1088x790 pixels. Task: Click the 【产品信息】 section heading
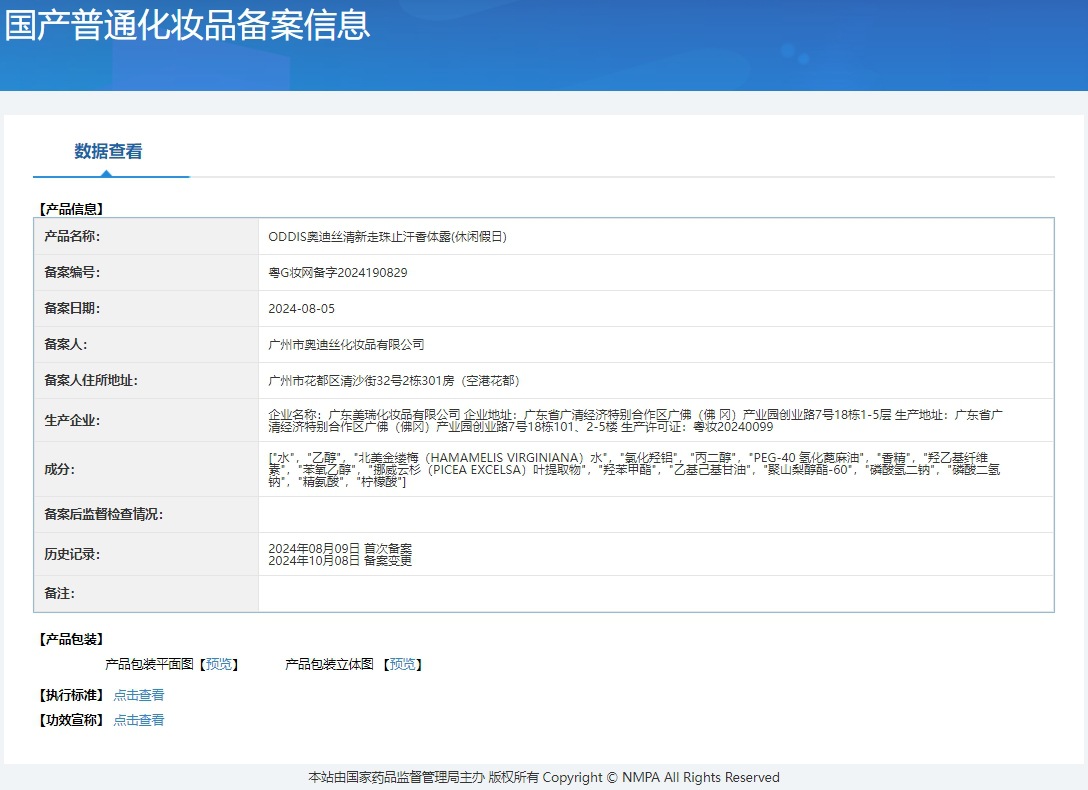[x=71, y=209]
